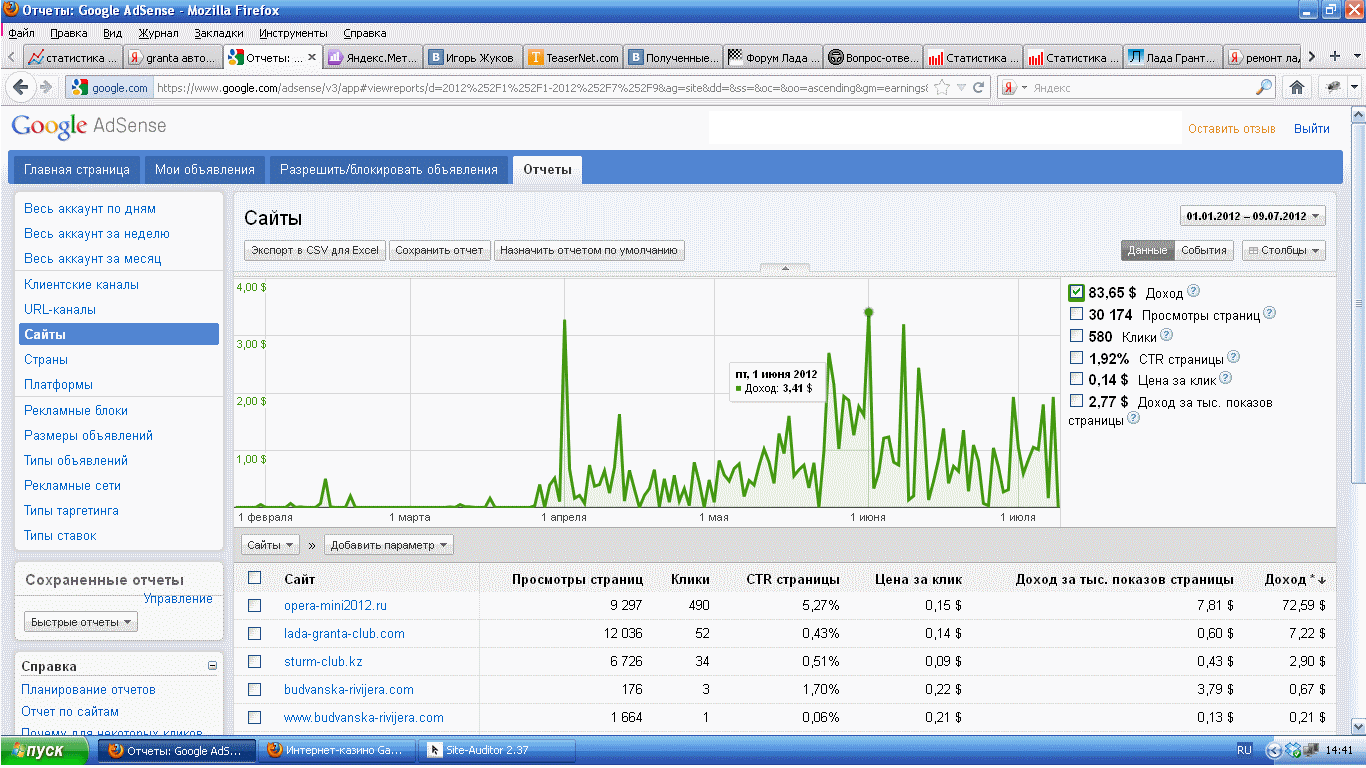Image resolution: width=1366 pixels, height=768 pixels.
Task: Click the RU language indicator in tray
Action: click(1244, 750)
